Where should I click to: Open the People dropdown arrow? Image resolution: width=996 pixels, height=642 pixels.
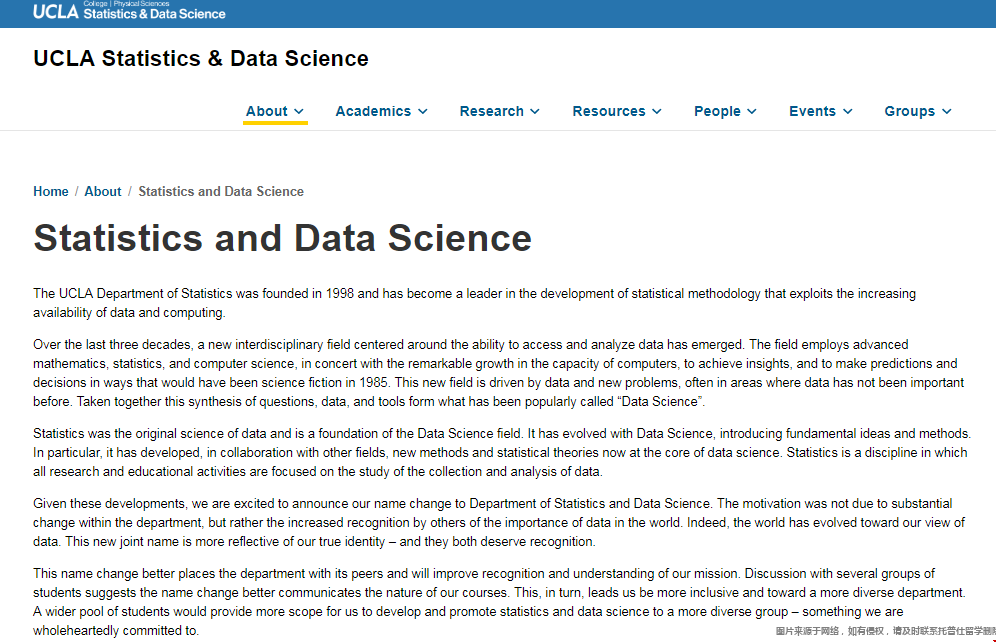point(752,112)
